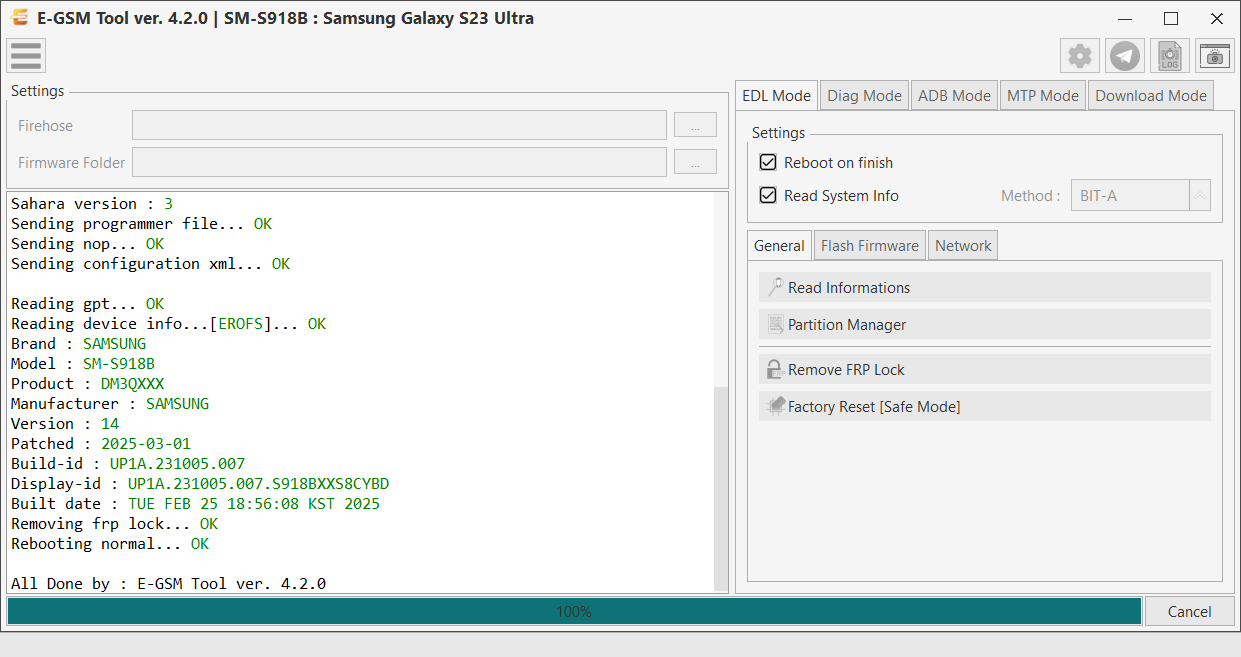Click Partition Manager button

tap(985, 324)
